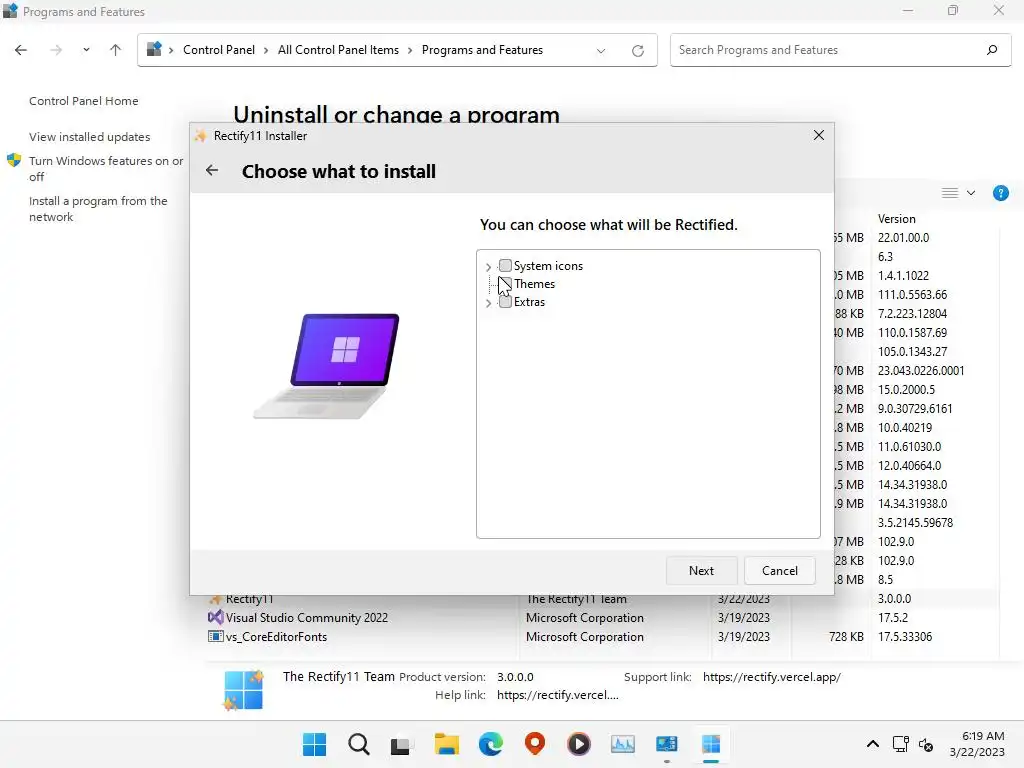The image size is (1024, 768).
Task: Refresh the Programs and Features list
Action: pos(638,50)
